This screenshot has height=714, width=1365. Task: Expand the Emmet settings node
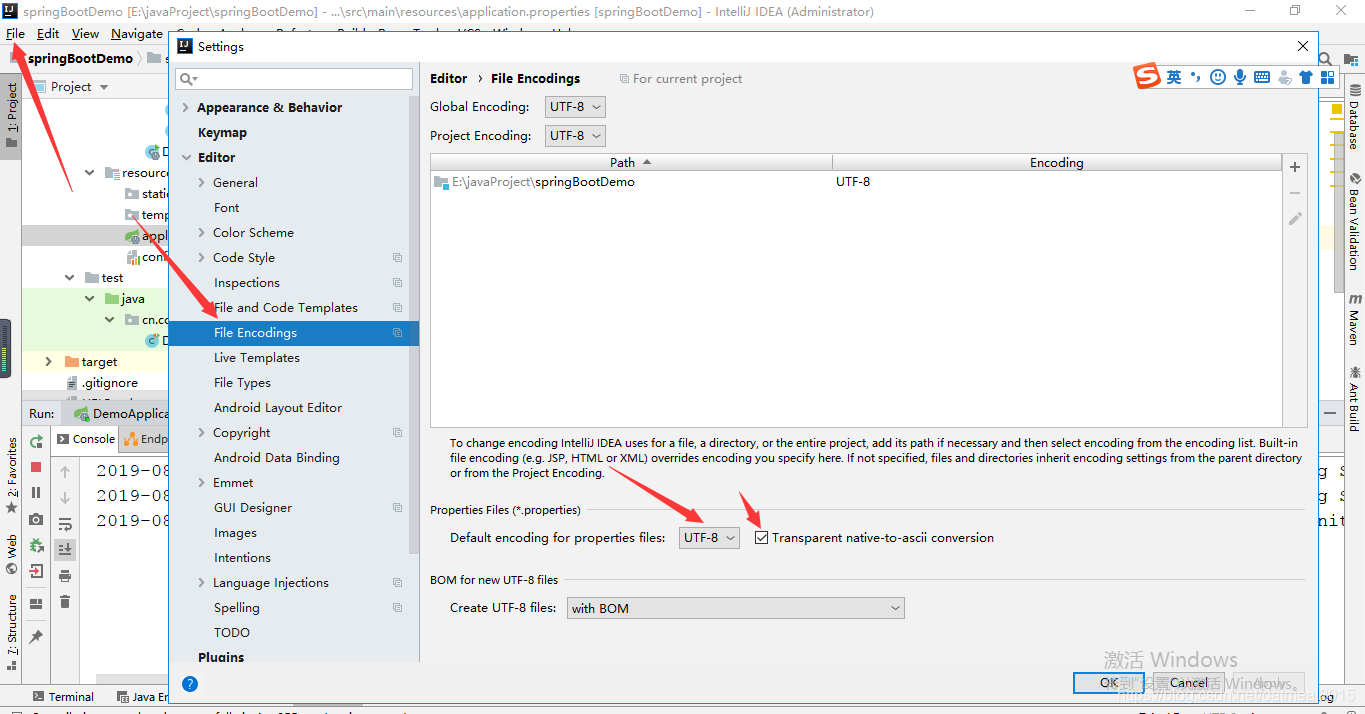202,483
